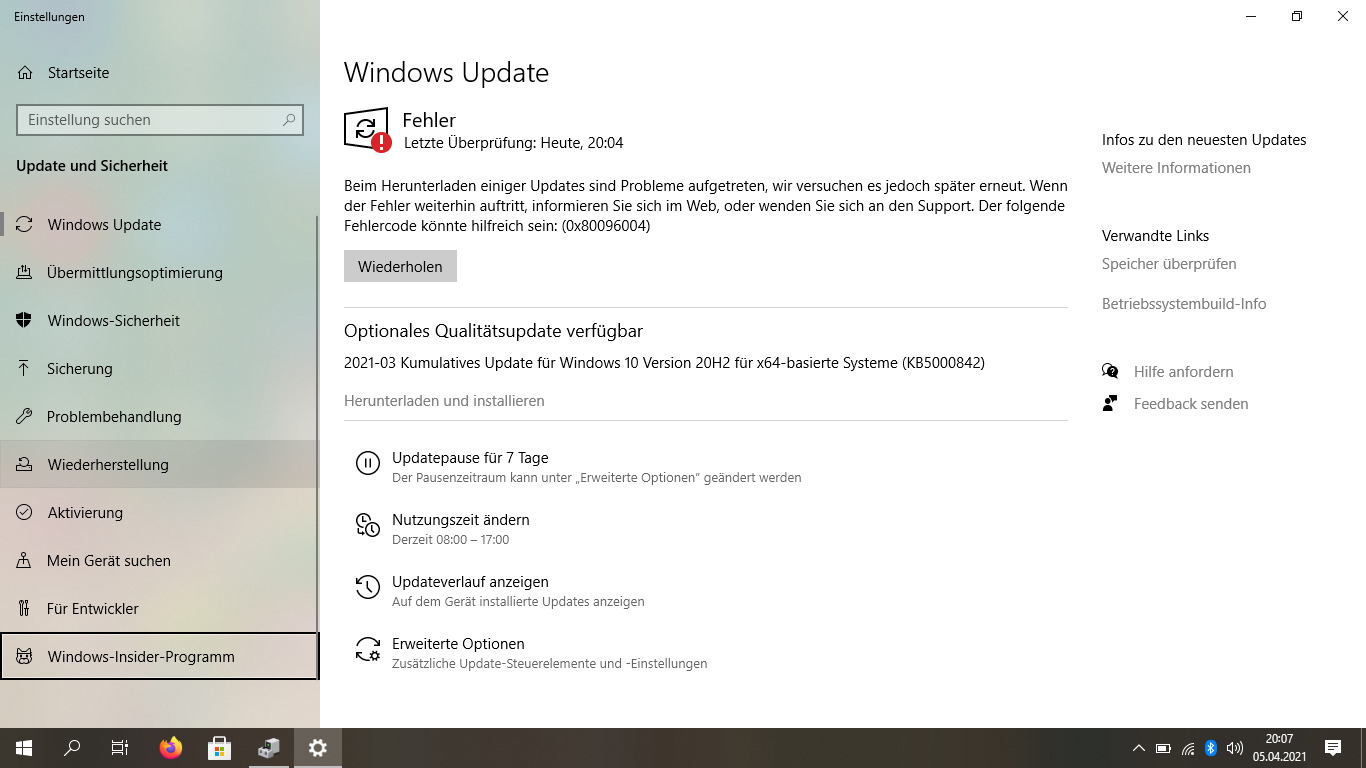Click Hilfe anfordern link text
Viewport: 1366px width, 768px height.
1183,372
